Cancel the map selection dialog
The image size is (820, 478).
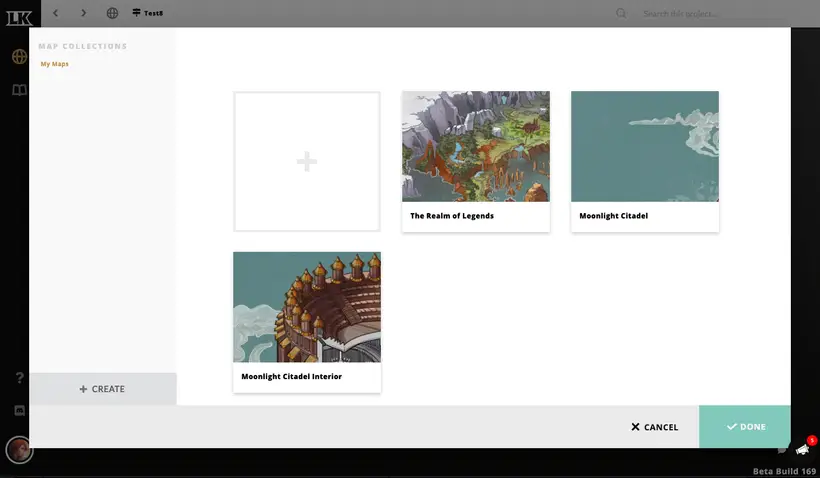coord(654,427)
